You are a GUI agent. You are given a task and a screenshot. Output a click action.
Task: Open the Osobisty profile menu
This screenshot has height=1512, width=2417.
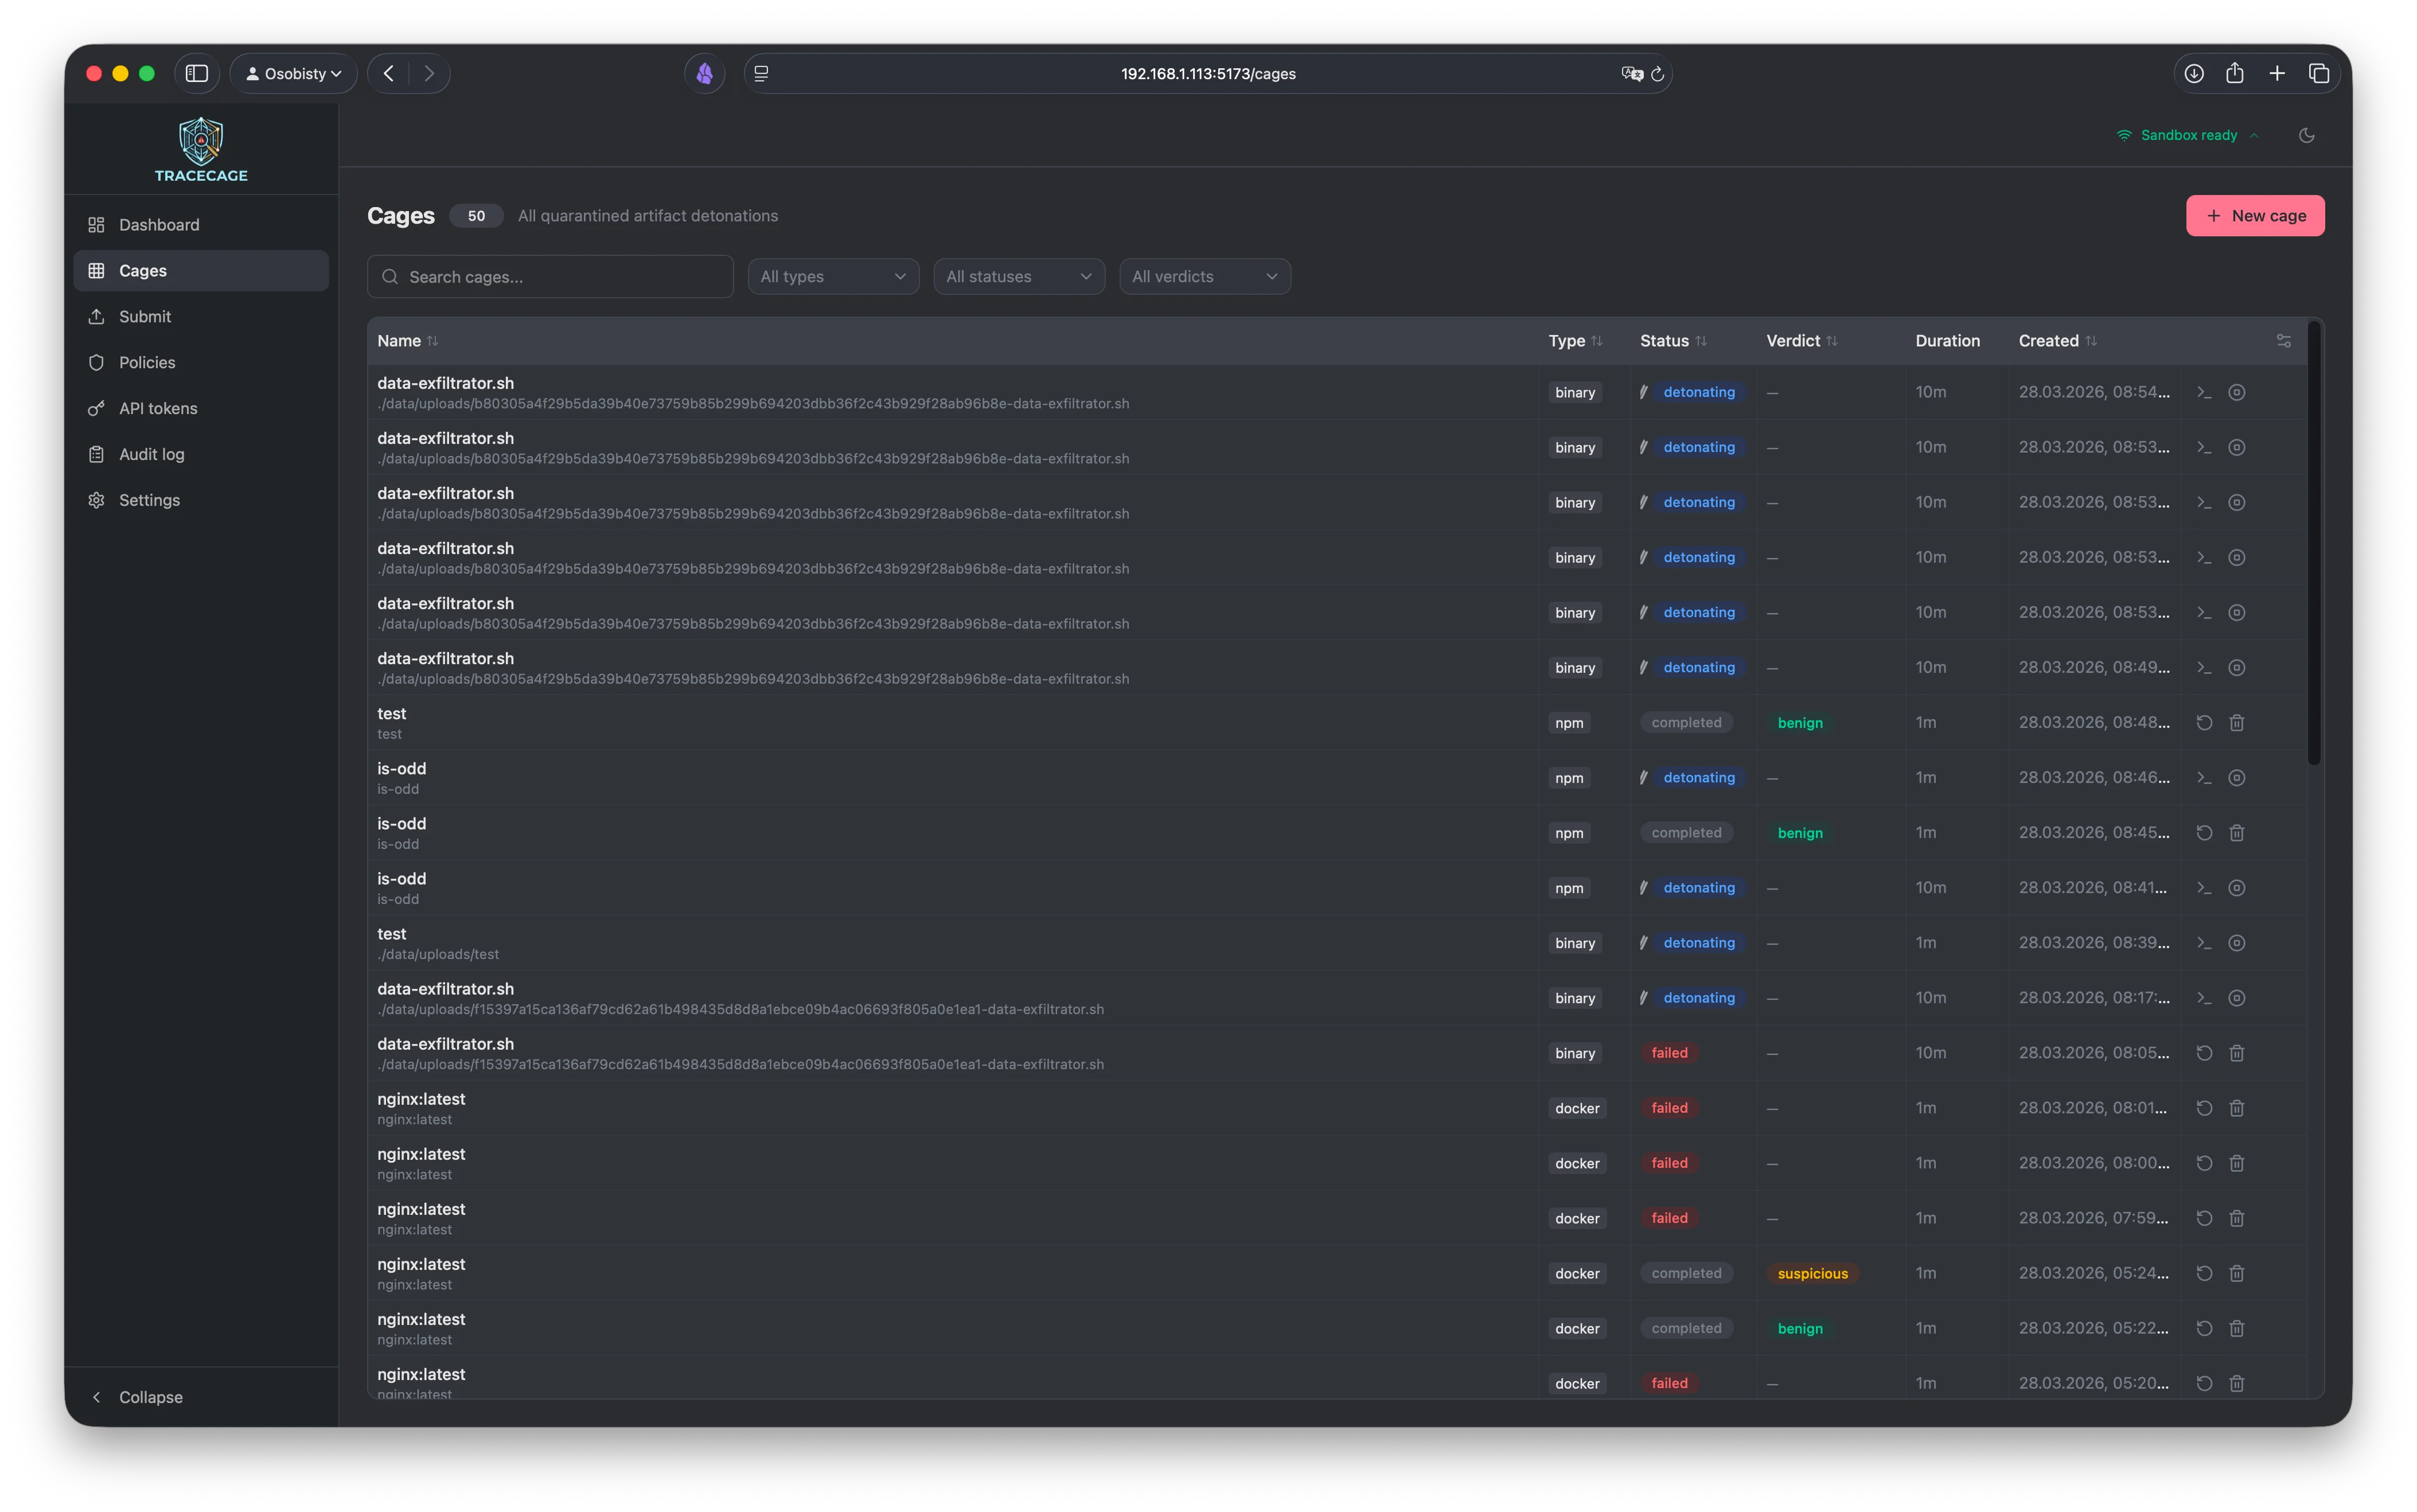[x=293, y=73]
